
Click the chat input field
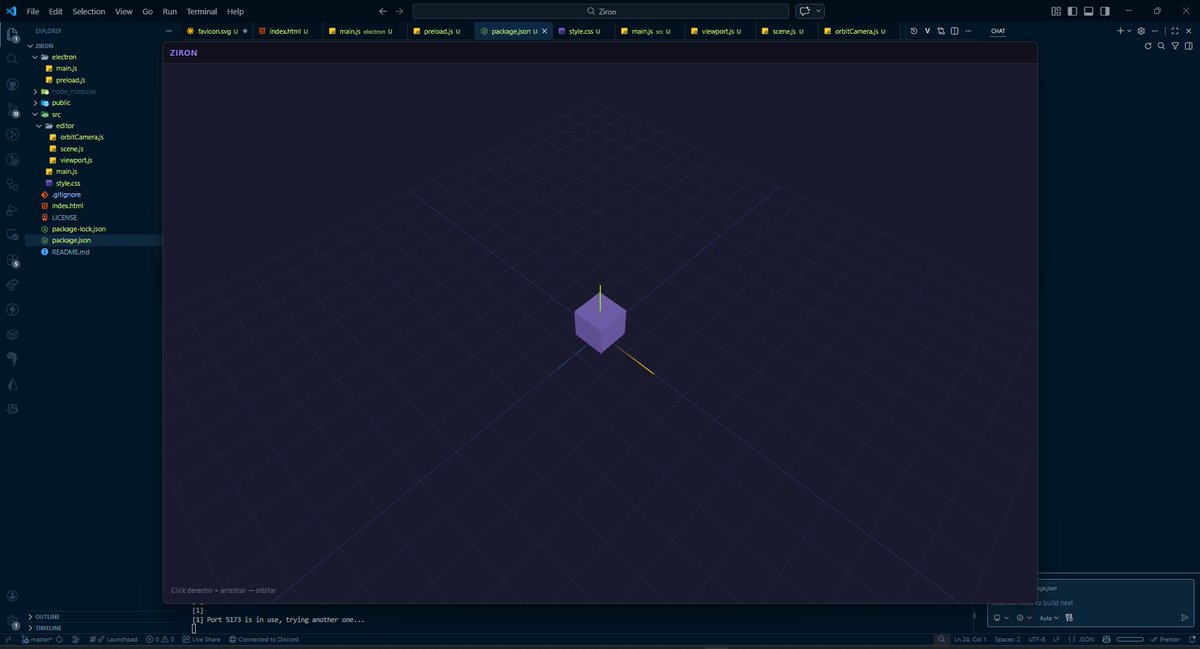coord(1090,602)
